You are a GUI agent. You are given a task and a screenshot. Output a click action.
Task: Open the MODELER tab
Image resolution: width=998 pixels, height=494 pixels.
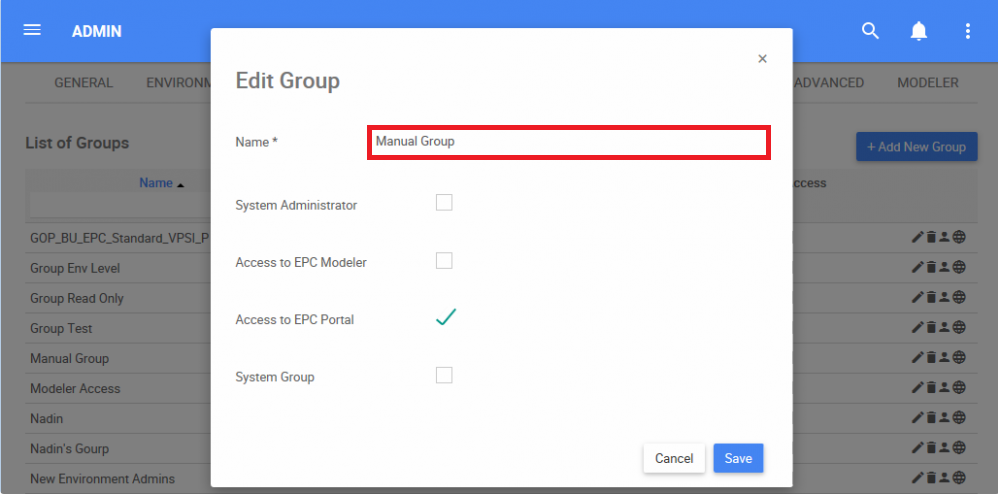point(927,83)
